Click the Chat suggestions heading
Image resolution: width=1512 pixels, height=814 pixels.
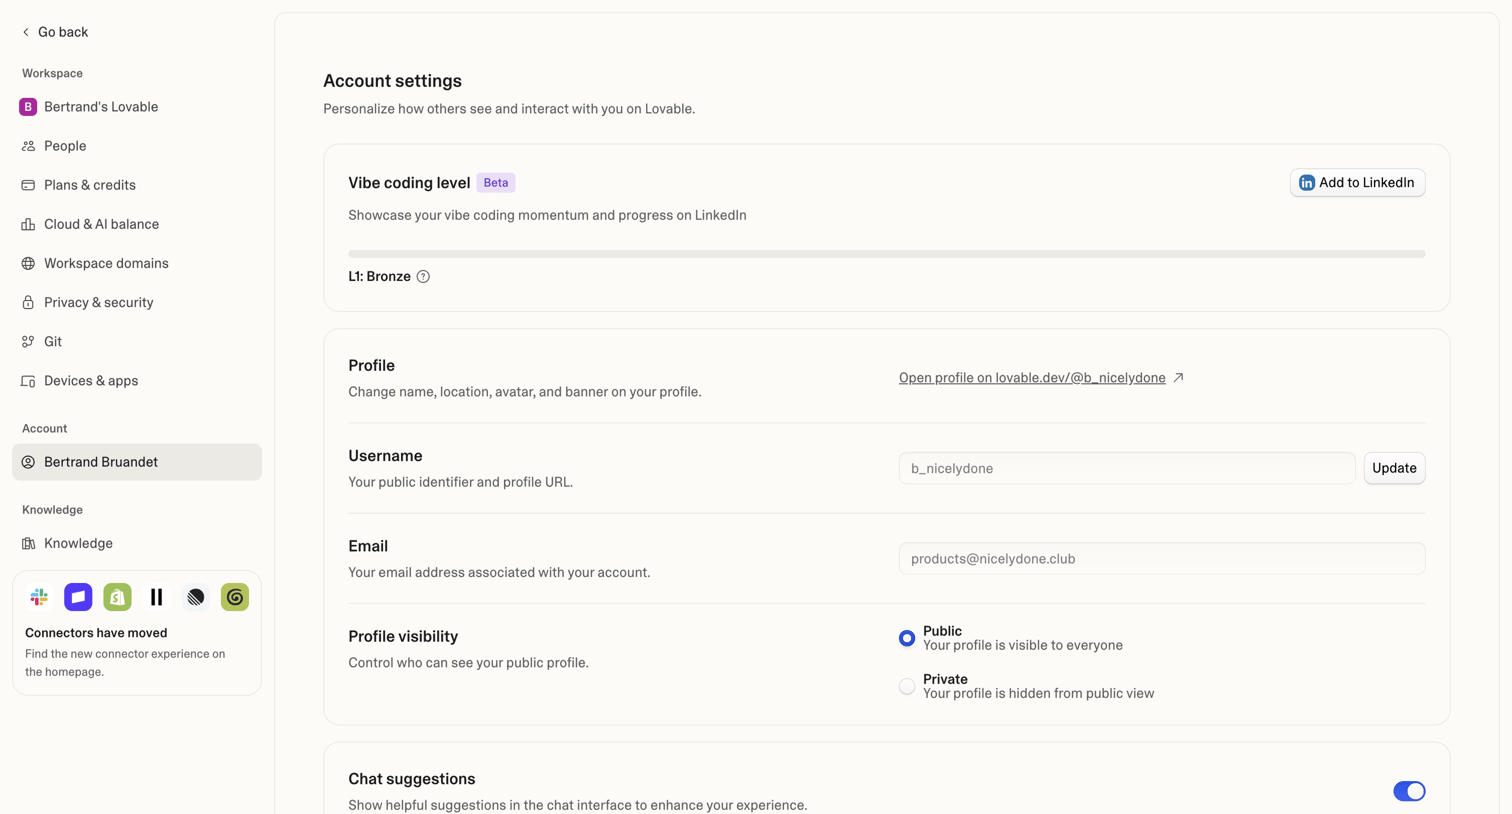pyautogui.click(x=412, y=779)
